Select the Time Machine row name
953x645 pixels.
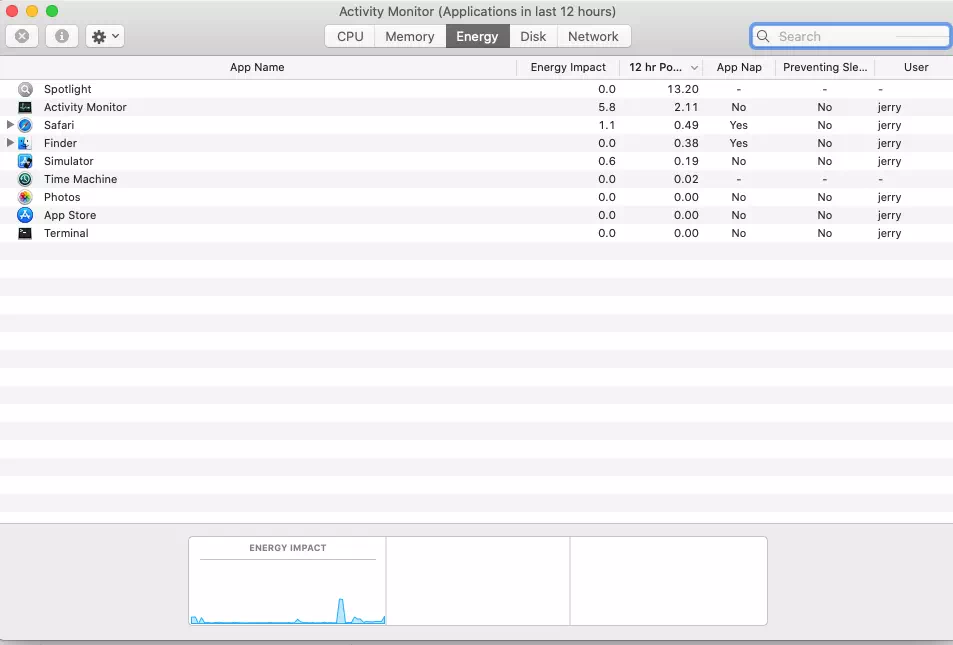pyautogui.click(x=80, y=179)
